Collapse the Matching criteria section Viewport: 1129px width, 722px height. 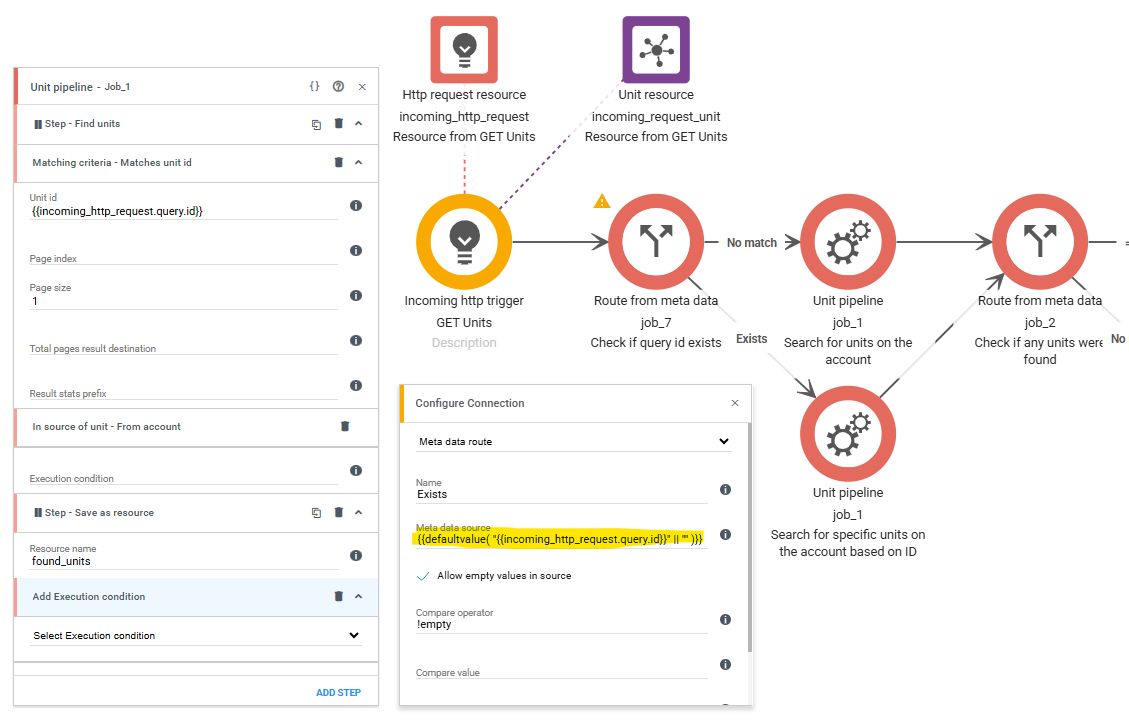pyautogui.click(x=359, y=163)
